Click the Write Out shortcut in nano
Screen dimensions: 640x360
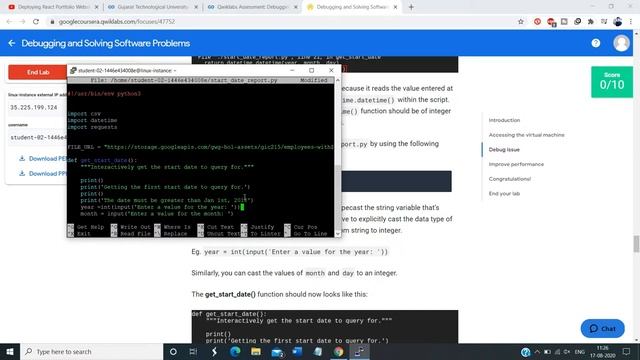(x=131, y=227)
